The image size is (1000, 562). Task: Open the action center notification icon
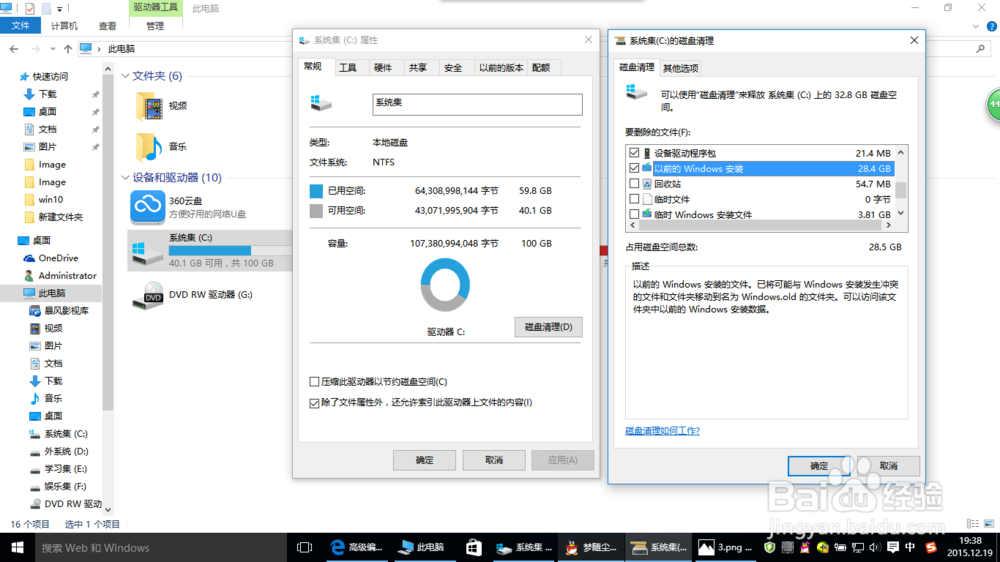coord(893,547)
